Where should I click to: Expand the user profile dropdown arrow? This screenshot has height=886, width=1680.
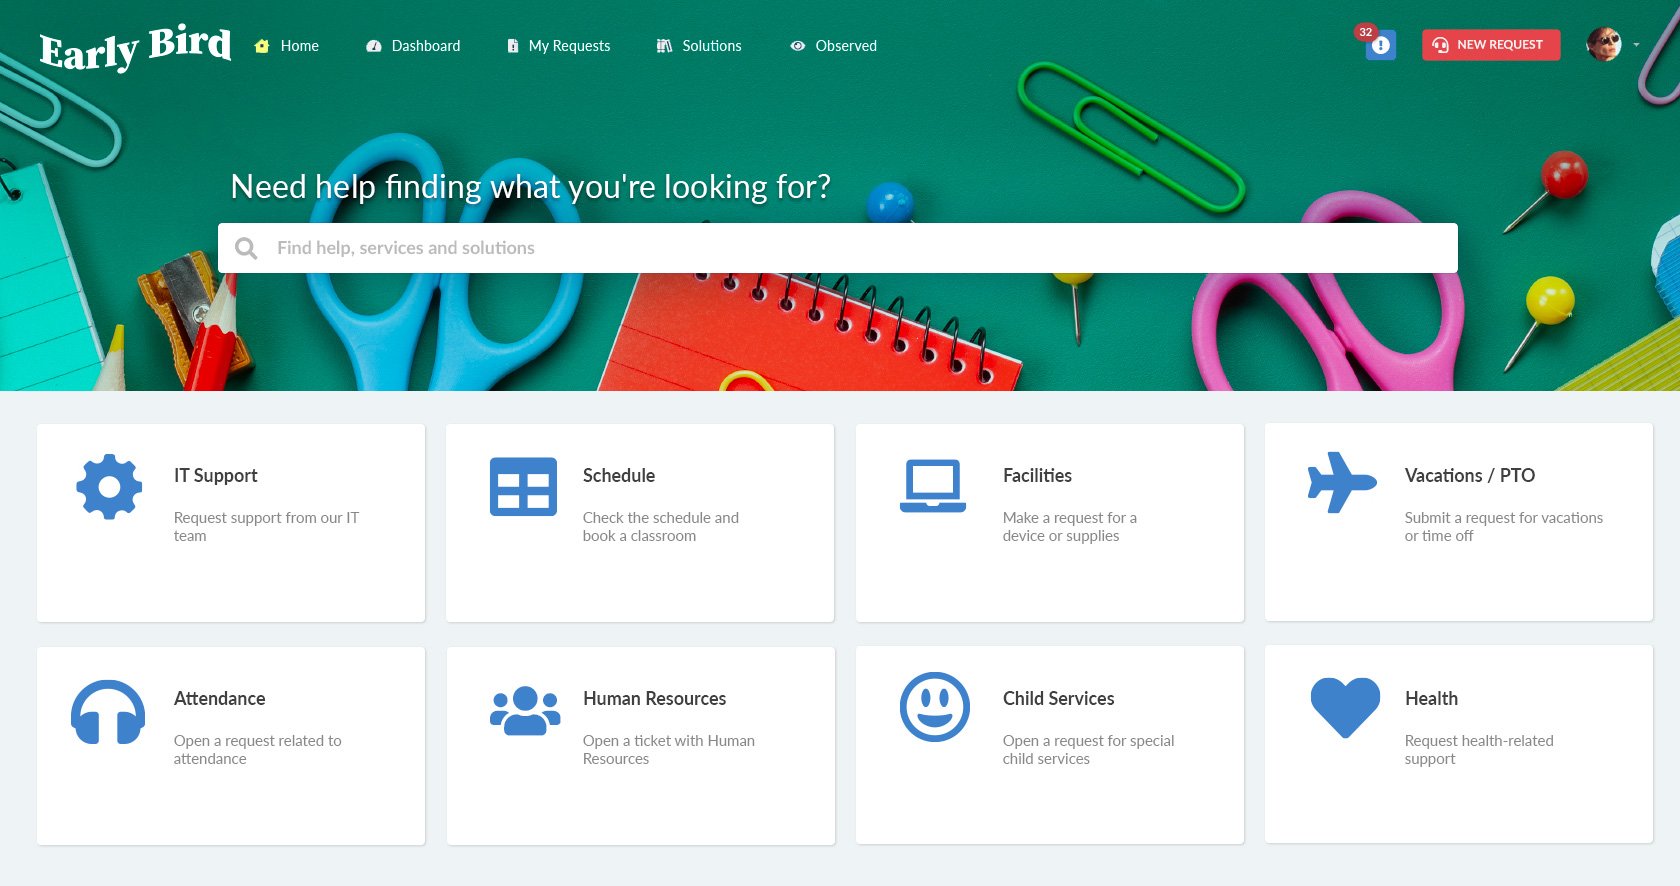(1636, 45)
